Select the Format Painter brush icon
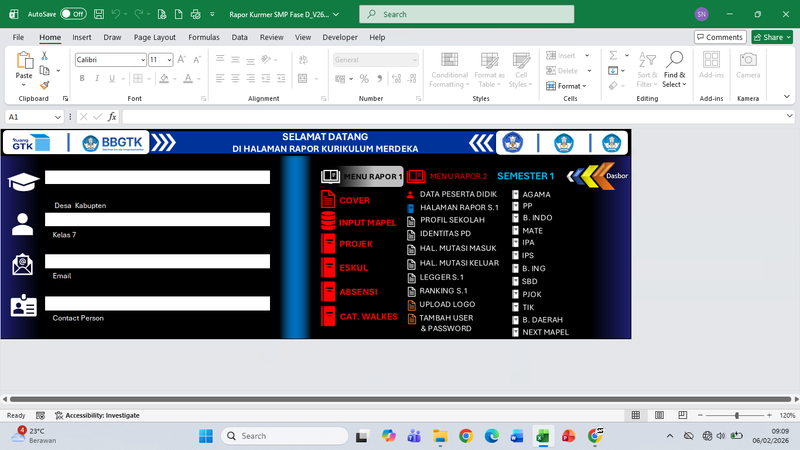 point(45,86)
